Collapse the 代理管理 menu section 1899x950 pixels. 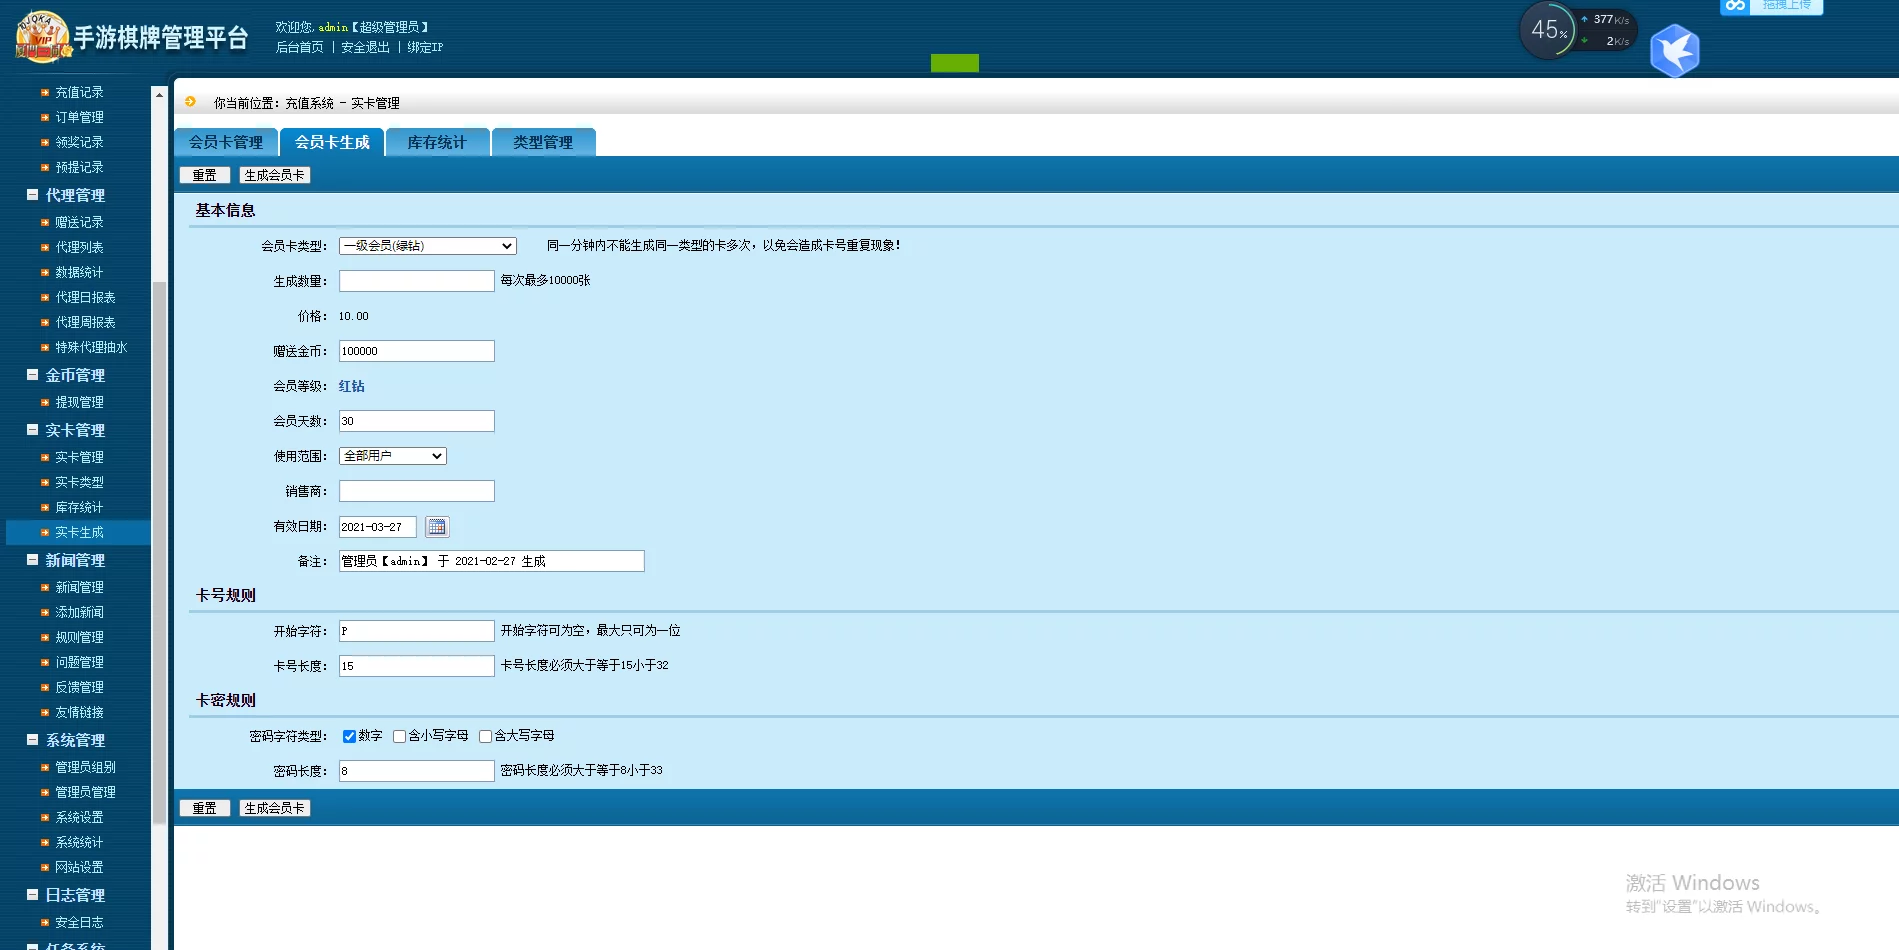[x=32, y=195]
